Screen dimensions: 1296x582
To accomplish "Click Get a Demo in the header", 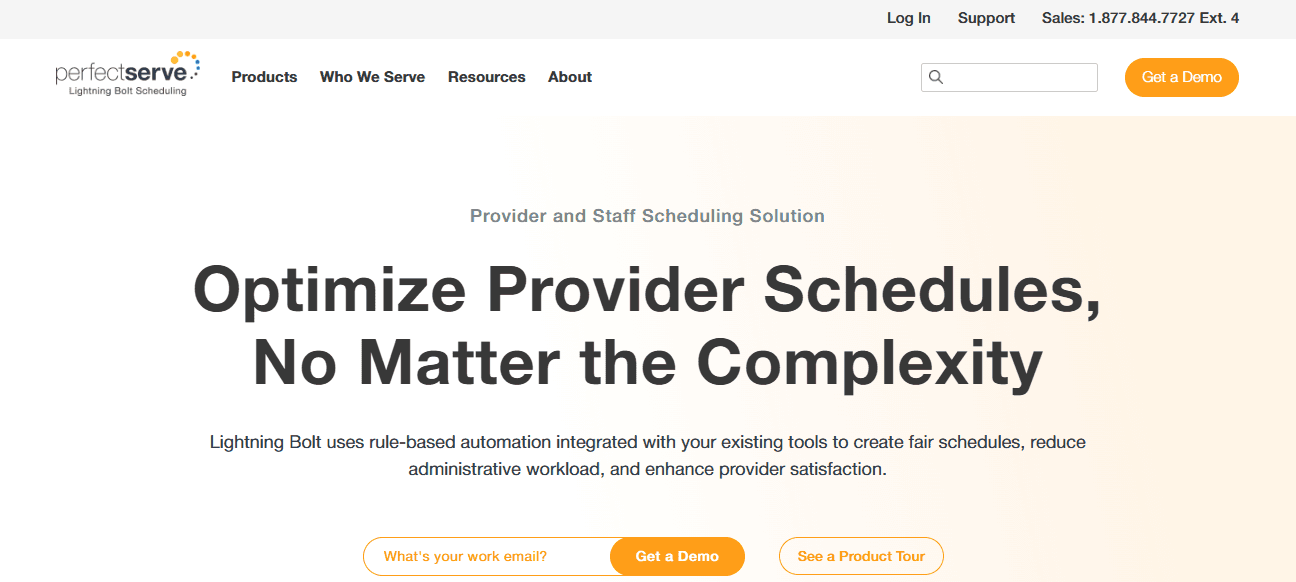I will pyautogui.click(x=1181, y=76).
